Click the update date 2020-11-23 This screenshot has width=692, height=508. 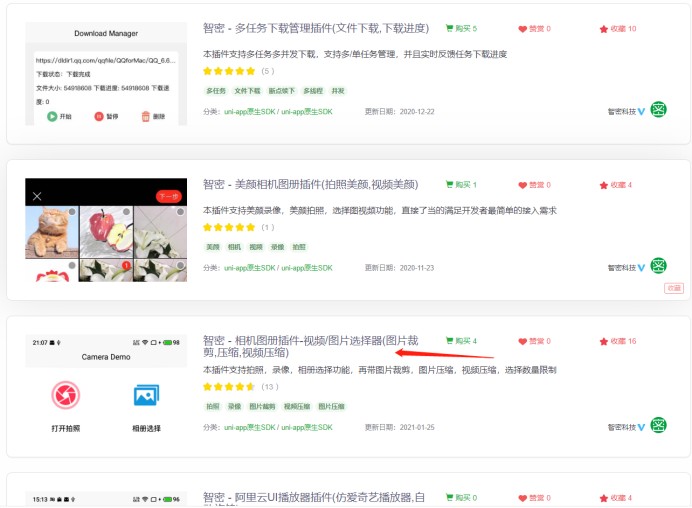click(x=417, y=268)
